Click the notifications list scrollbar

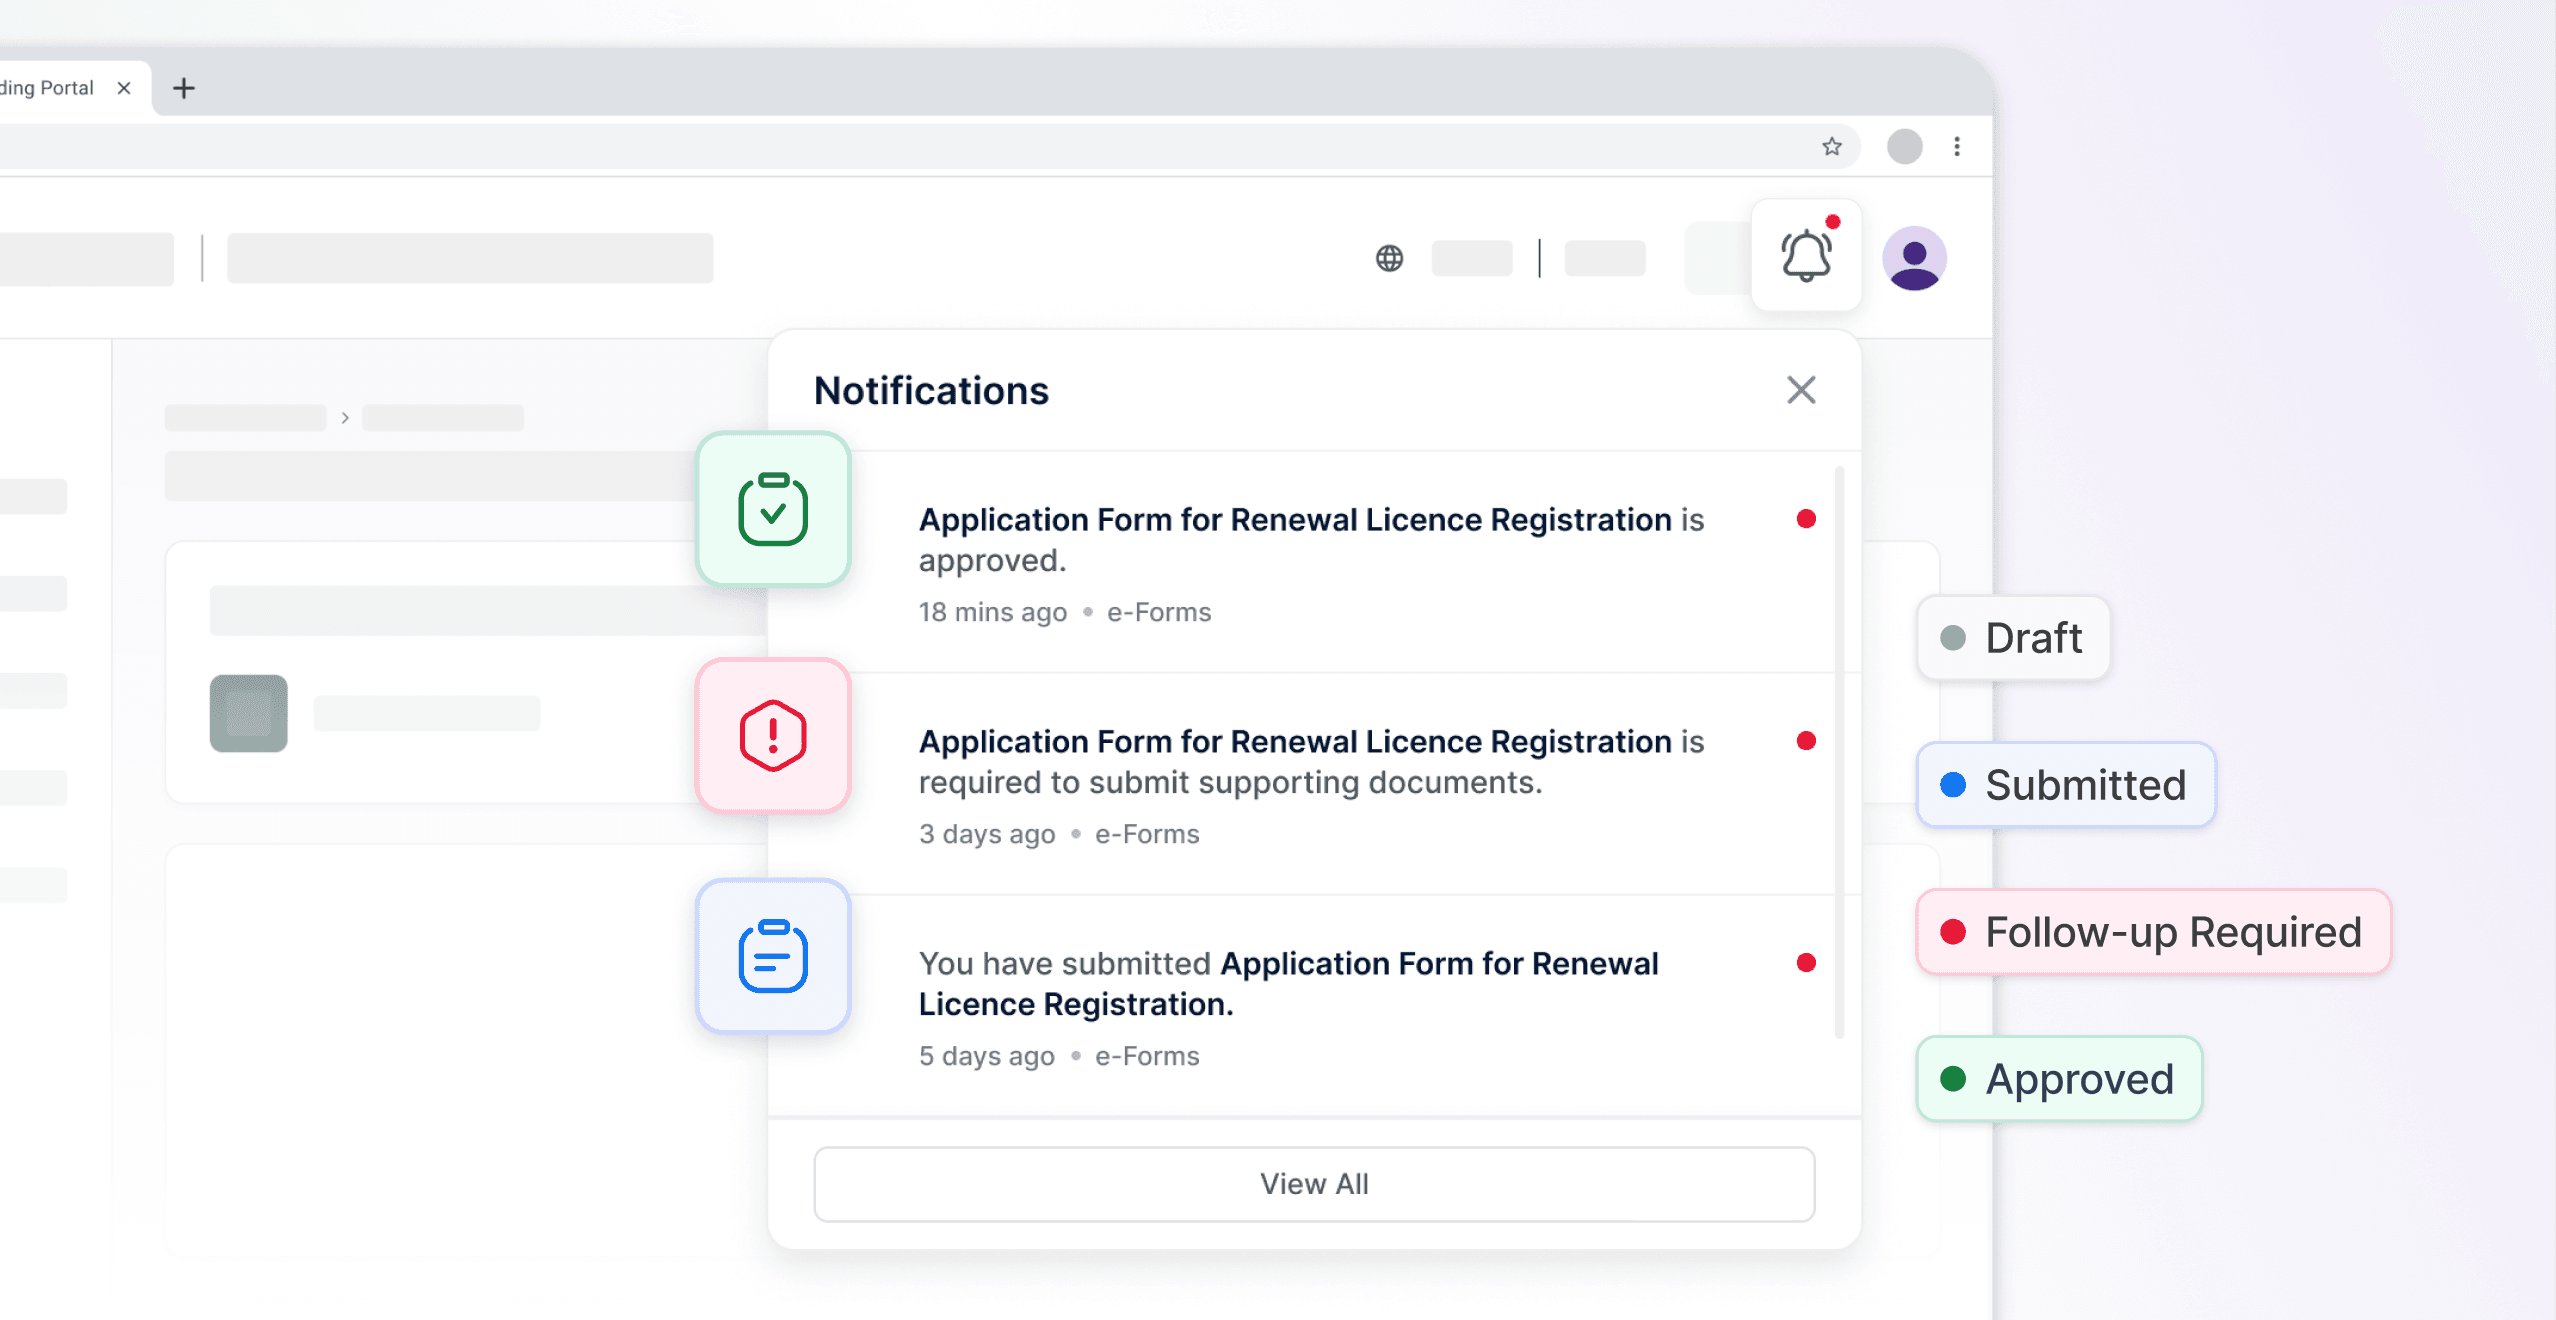pyautogui.click(x=1839, y=750)
